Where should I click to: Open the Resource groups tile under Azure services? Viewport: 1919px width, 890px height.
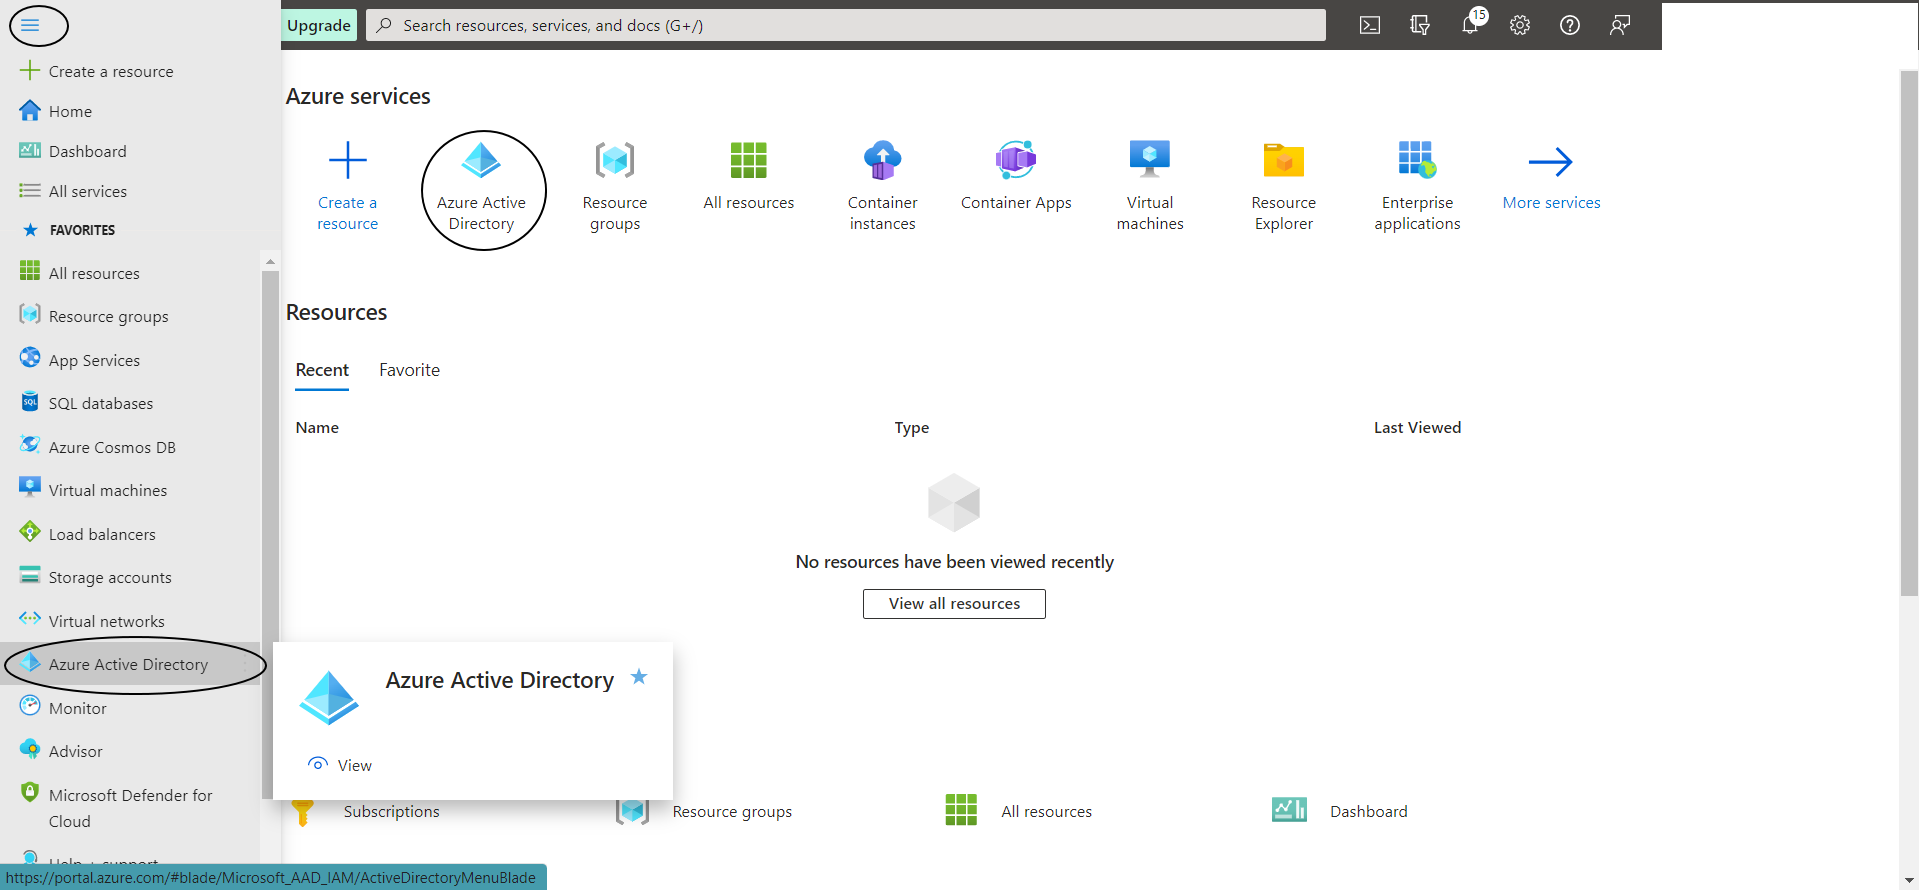pyautogui.click(x=615, y=186)
